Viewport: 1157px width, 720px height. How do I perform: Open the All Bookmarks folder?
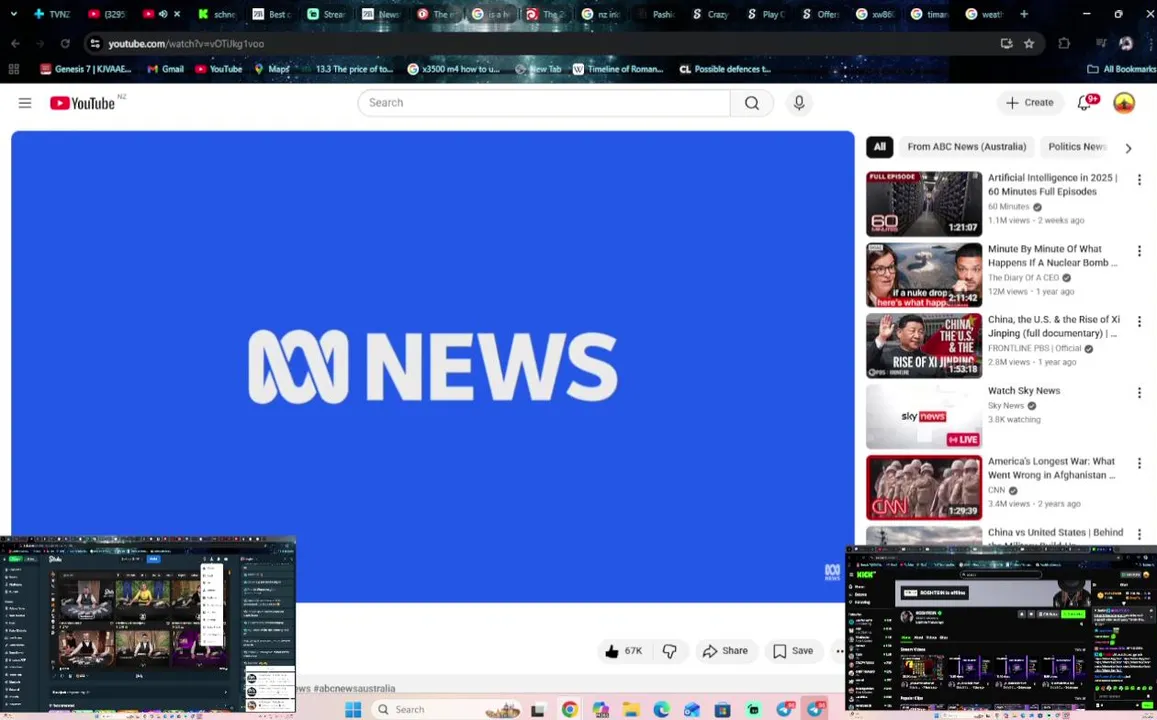[1122, 69]
